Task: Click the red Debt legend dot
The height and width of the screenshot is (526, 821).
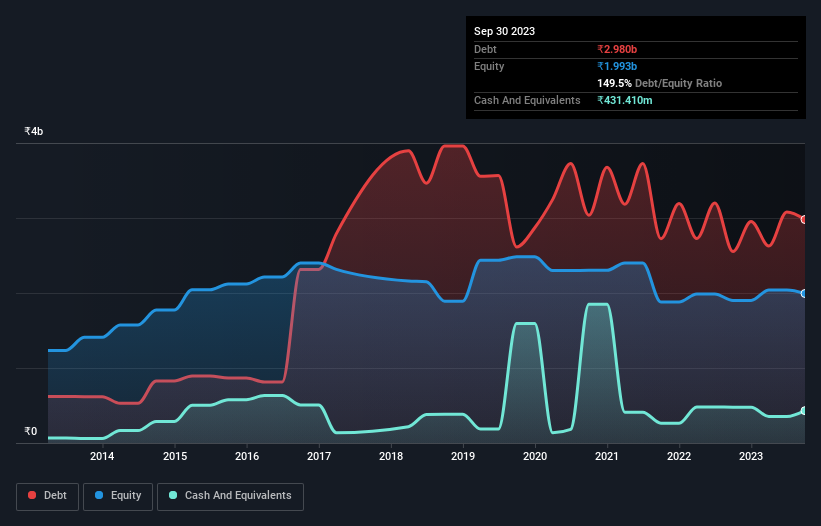Action: click(x=32, y=495)
